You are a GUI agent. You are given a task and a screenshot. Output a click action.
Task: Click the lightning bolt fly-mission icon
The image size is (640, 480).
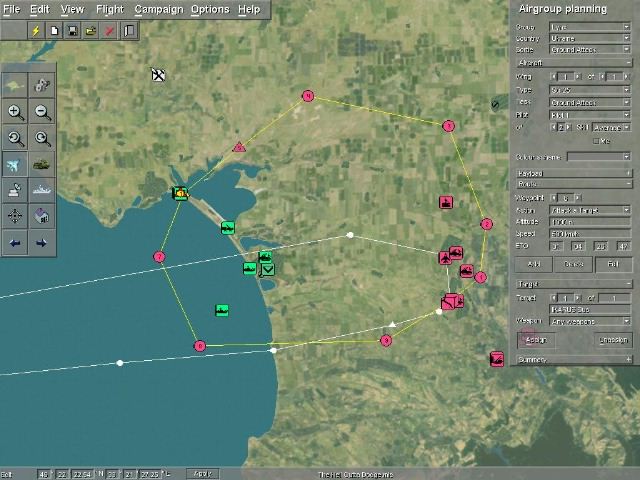pyautogui.click(x=37, y=31)
